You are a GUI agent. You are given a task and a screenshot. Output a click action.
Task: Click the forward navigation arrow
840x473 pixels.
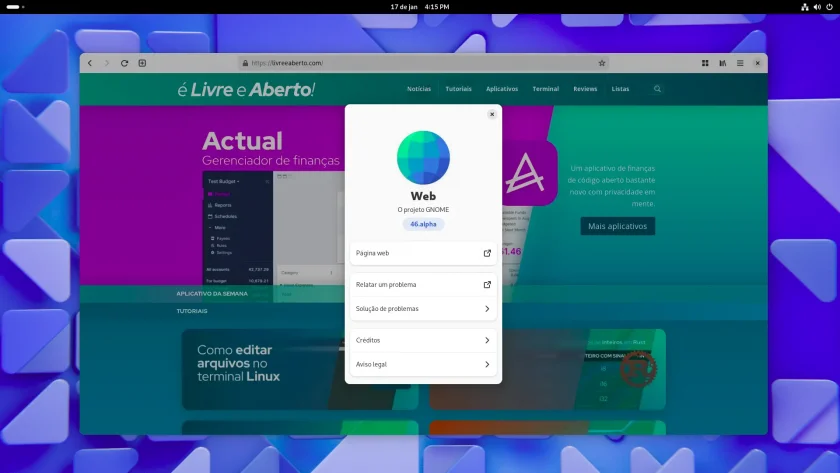pos(107,63)
